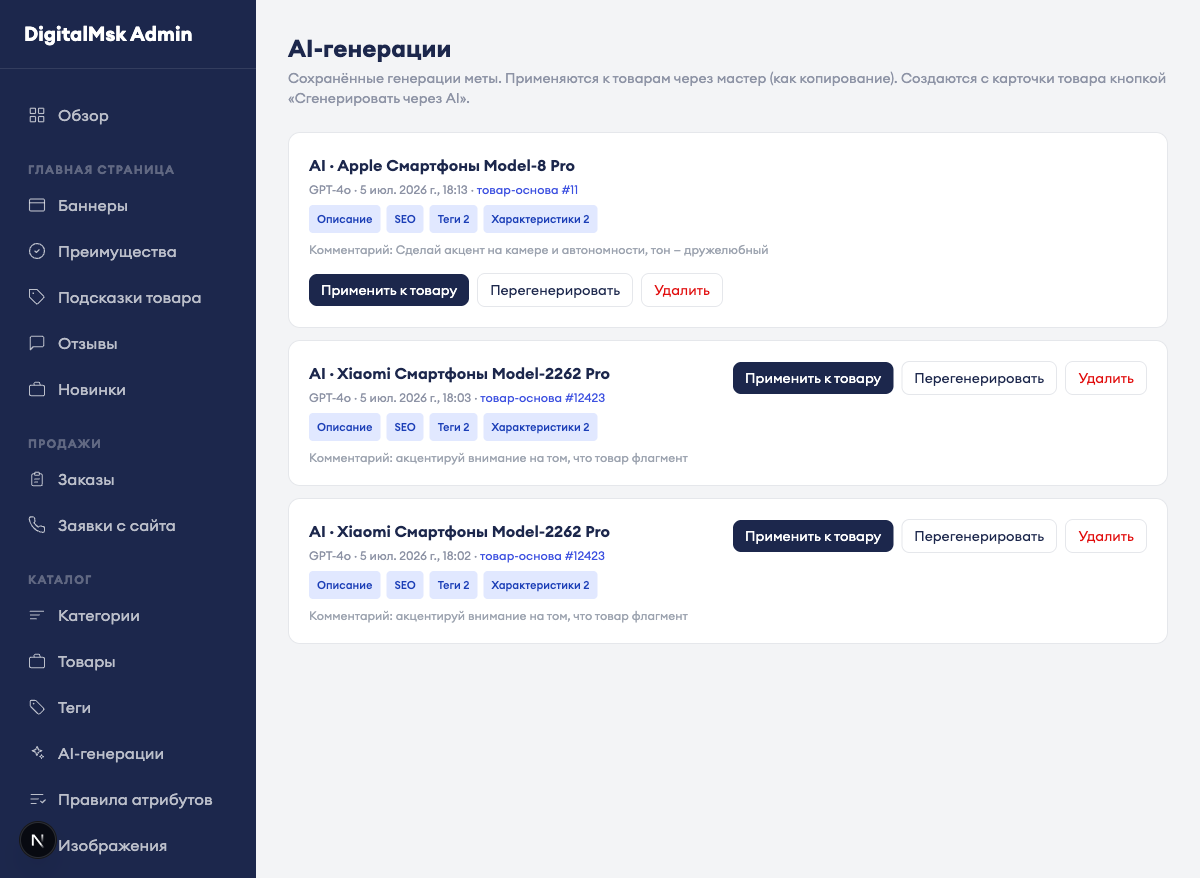Click the title AI · Apple Смартфоны Model-8 Pro
Screen dimensions: 1200x878
pyautogui.click(x=442, y=166)
